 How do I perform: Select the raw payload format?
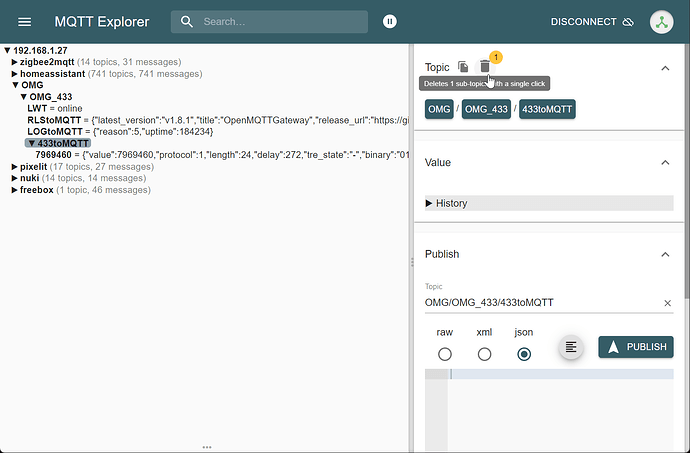(445, 354)
